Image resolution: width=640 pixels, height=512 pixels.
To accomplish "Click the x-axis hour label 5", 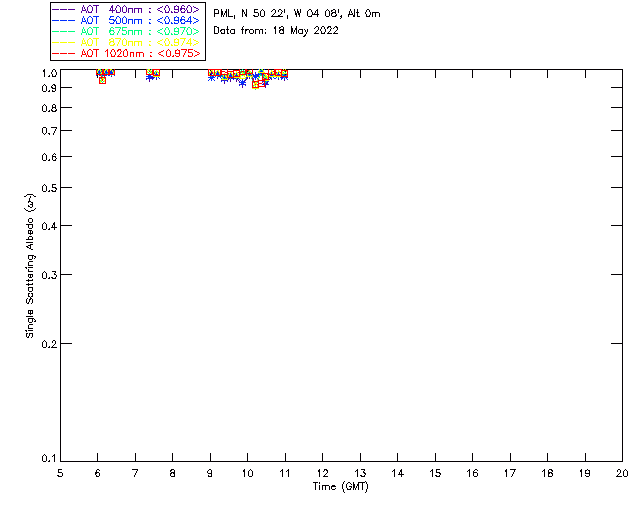I will tap(60, 473).
